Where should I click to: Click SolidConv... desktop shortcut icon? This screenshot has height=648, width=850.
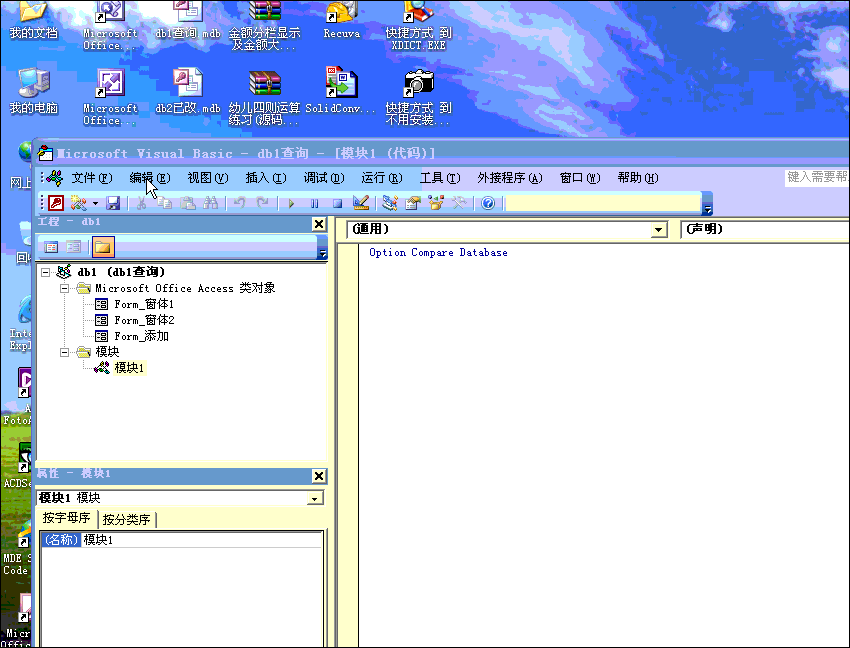pos(340,91)
